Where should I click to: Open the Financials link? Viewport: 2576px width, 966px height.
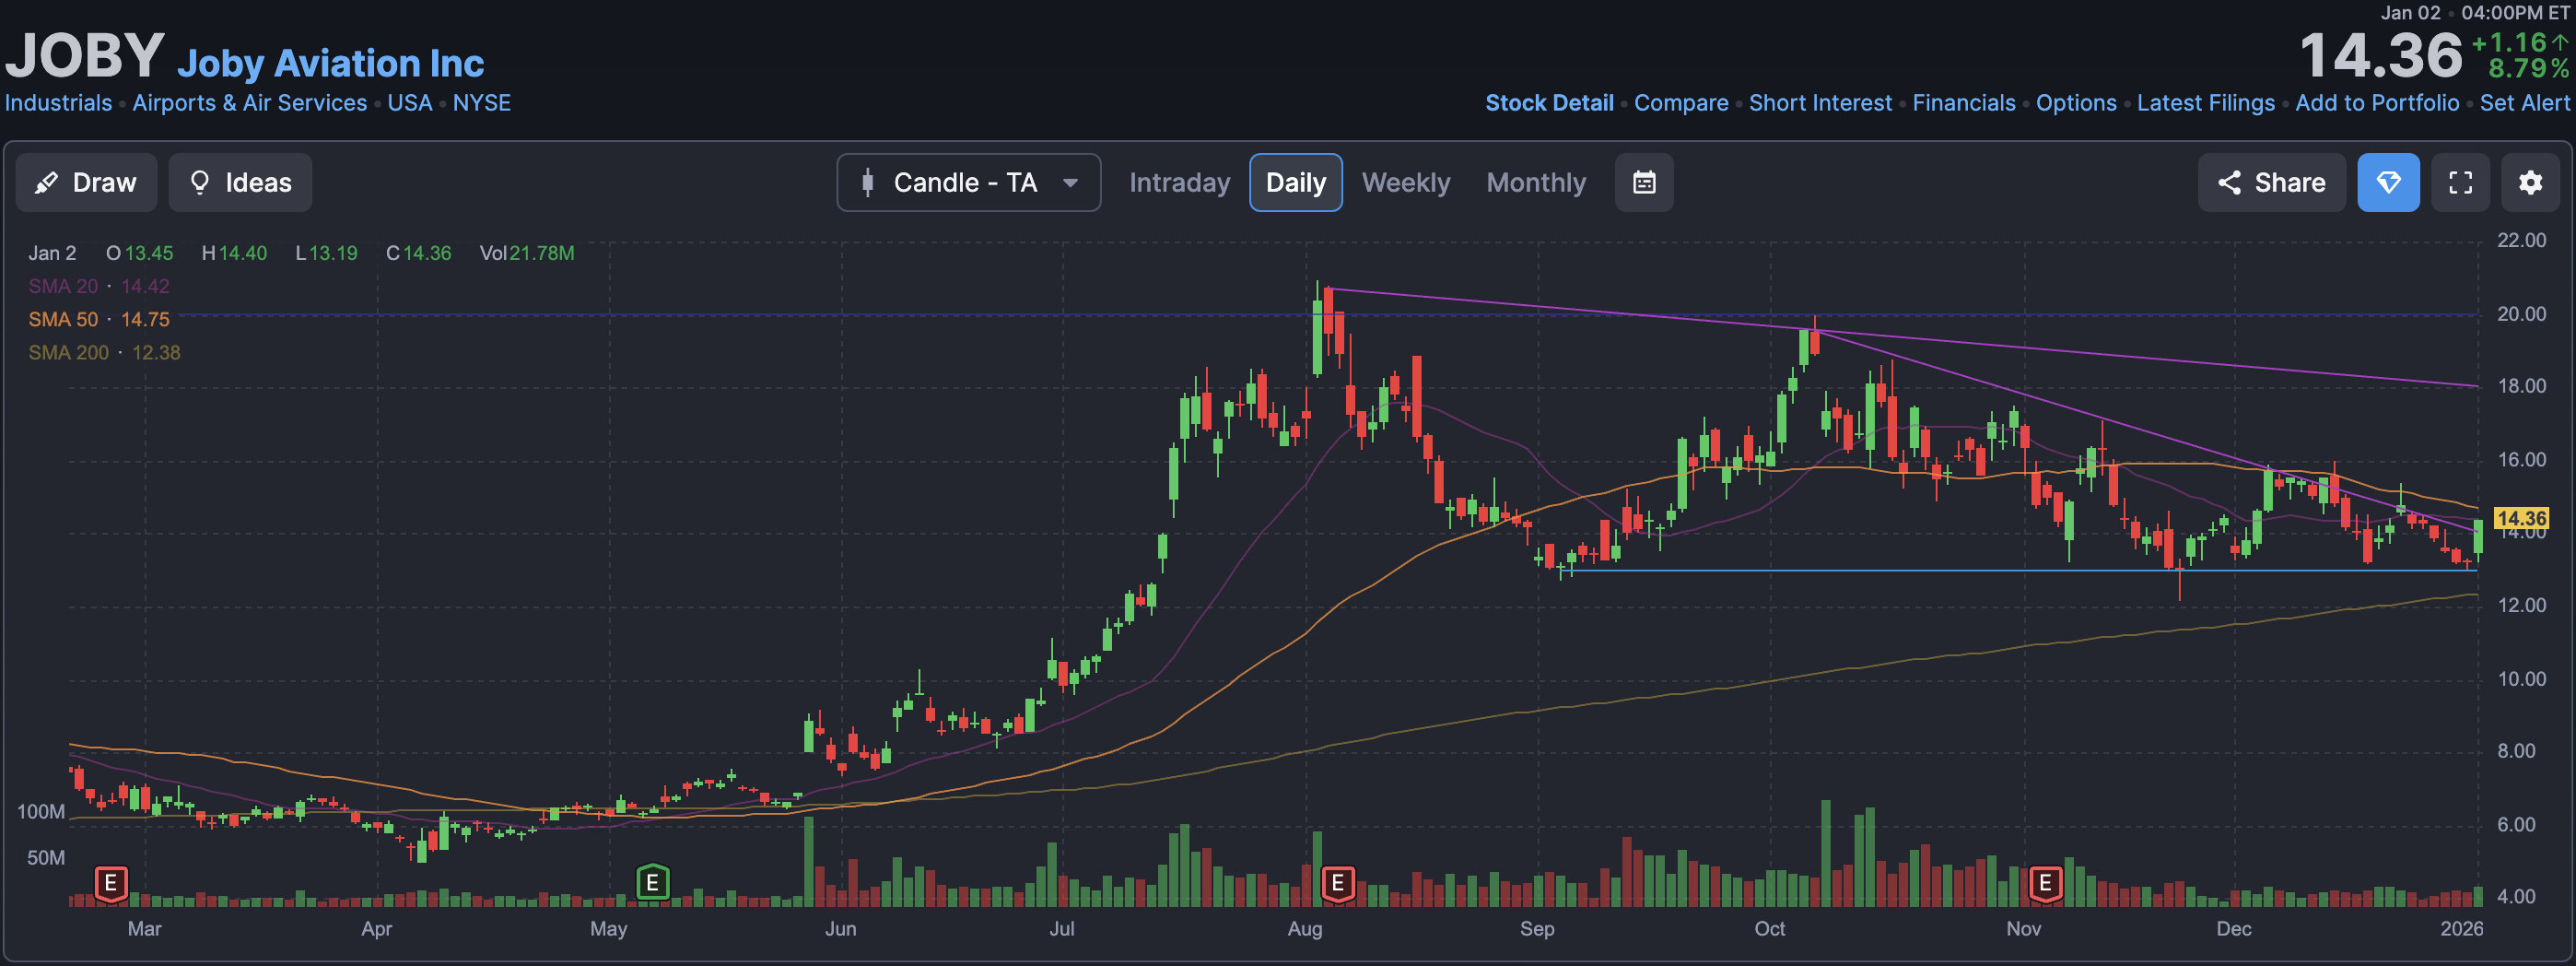pyautogui.click(x=1963, y=103)
